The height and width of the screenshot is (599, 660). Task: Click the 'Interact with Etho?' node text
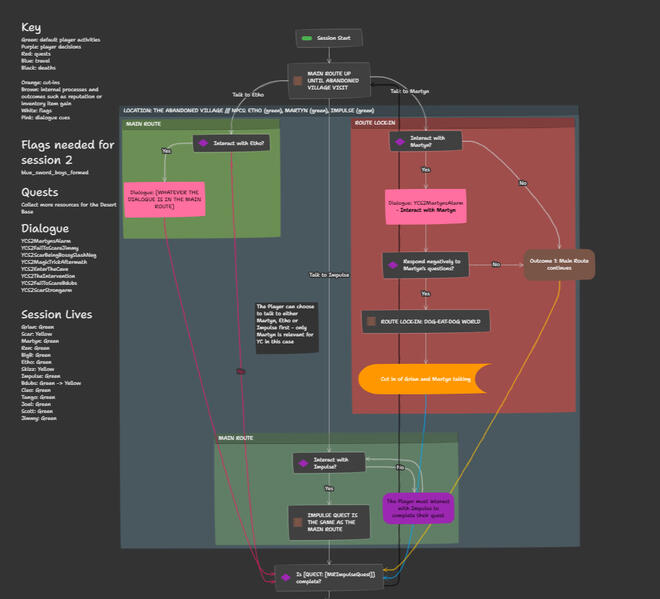point(239,143)
